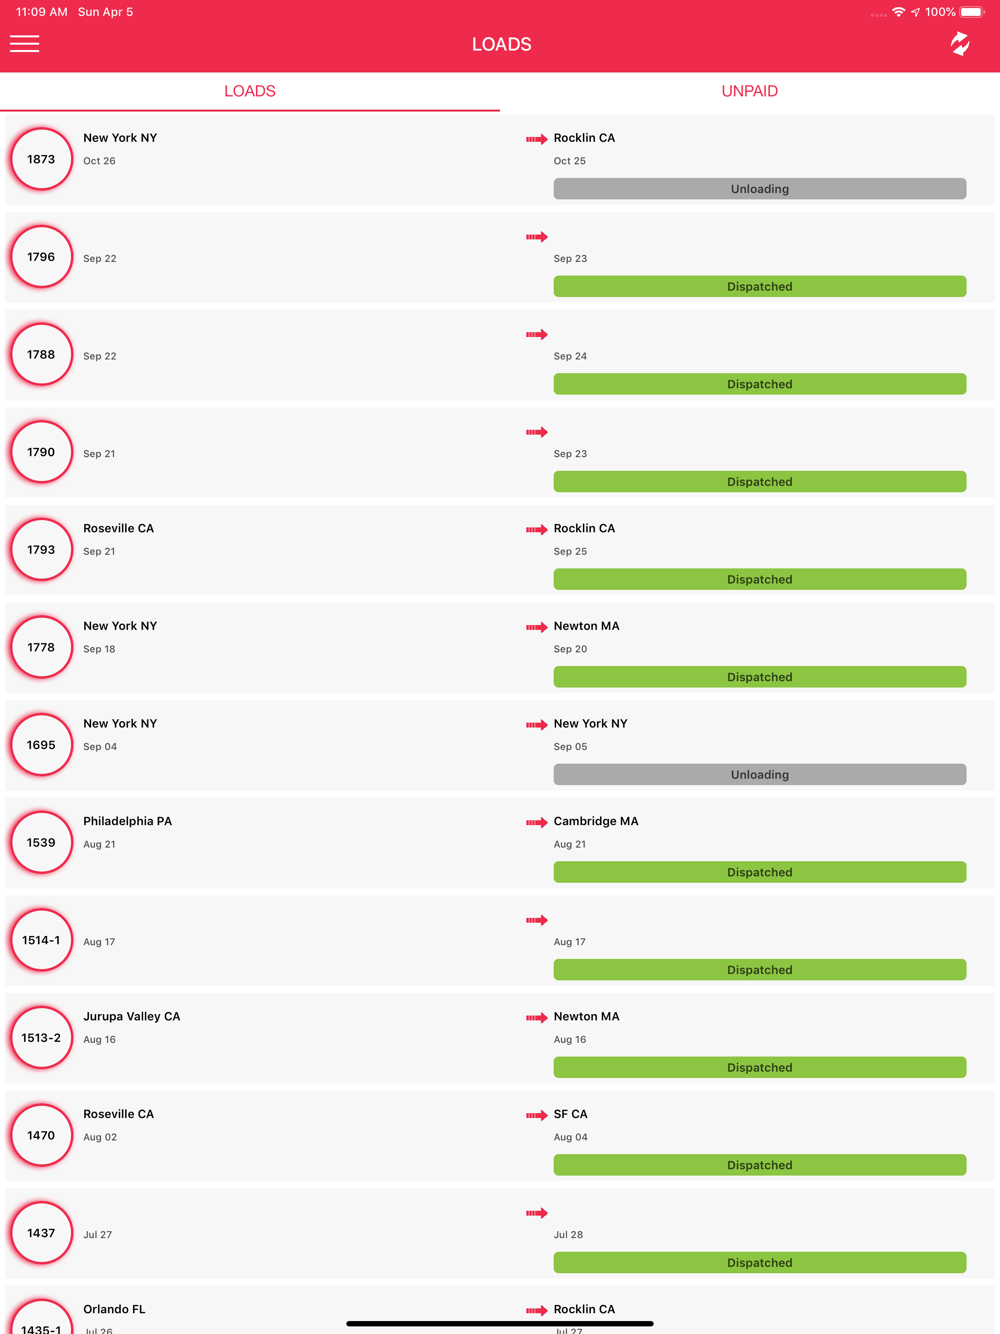Tap load 1513-2 circle badge
The width and height of the screenshot is (1000, 1334).
(x=41, y=1038)
